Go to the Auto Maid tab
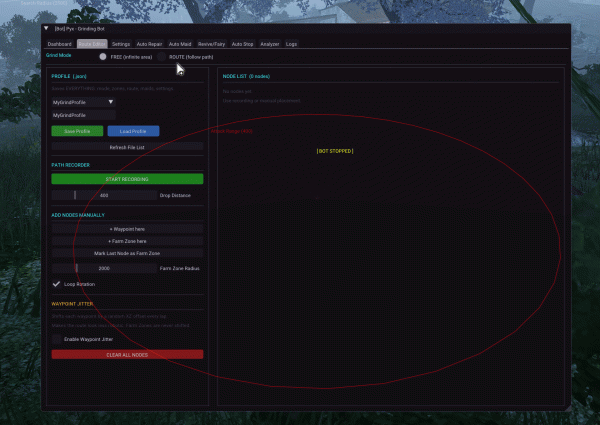The image size is (600, 425). click(x=180, y=44)
